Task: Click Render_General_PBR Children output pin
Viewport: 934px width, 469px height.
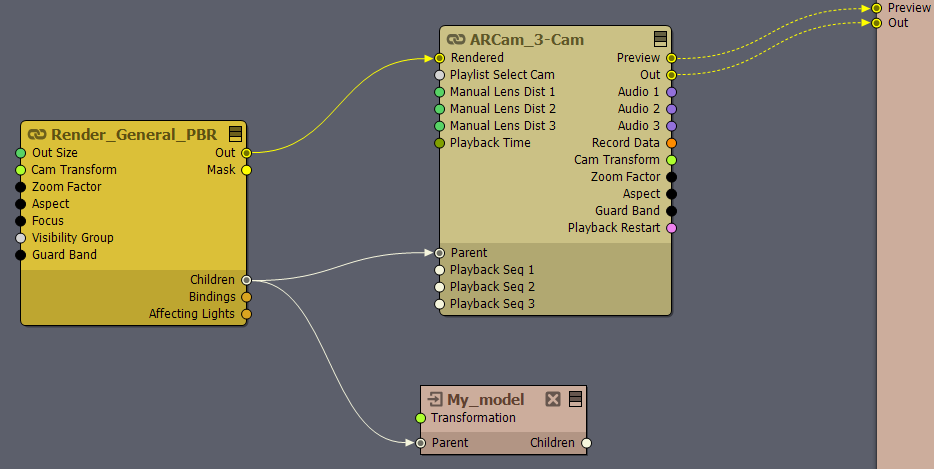Action: pos(246,280)
